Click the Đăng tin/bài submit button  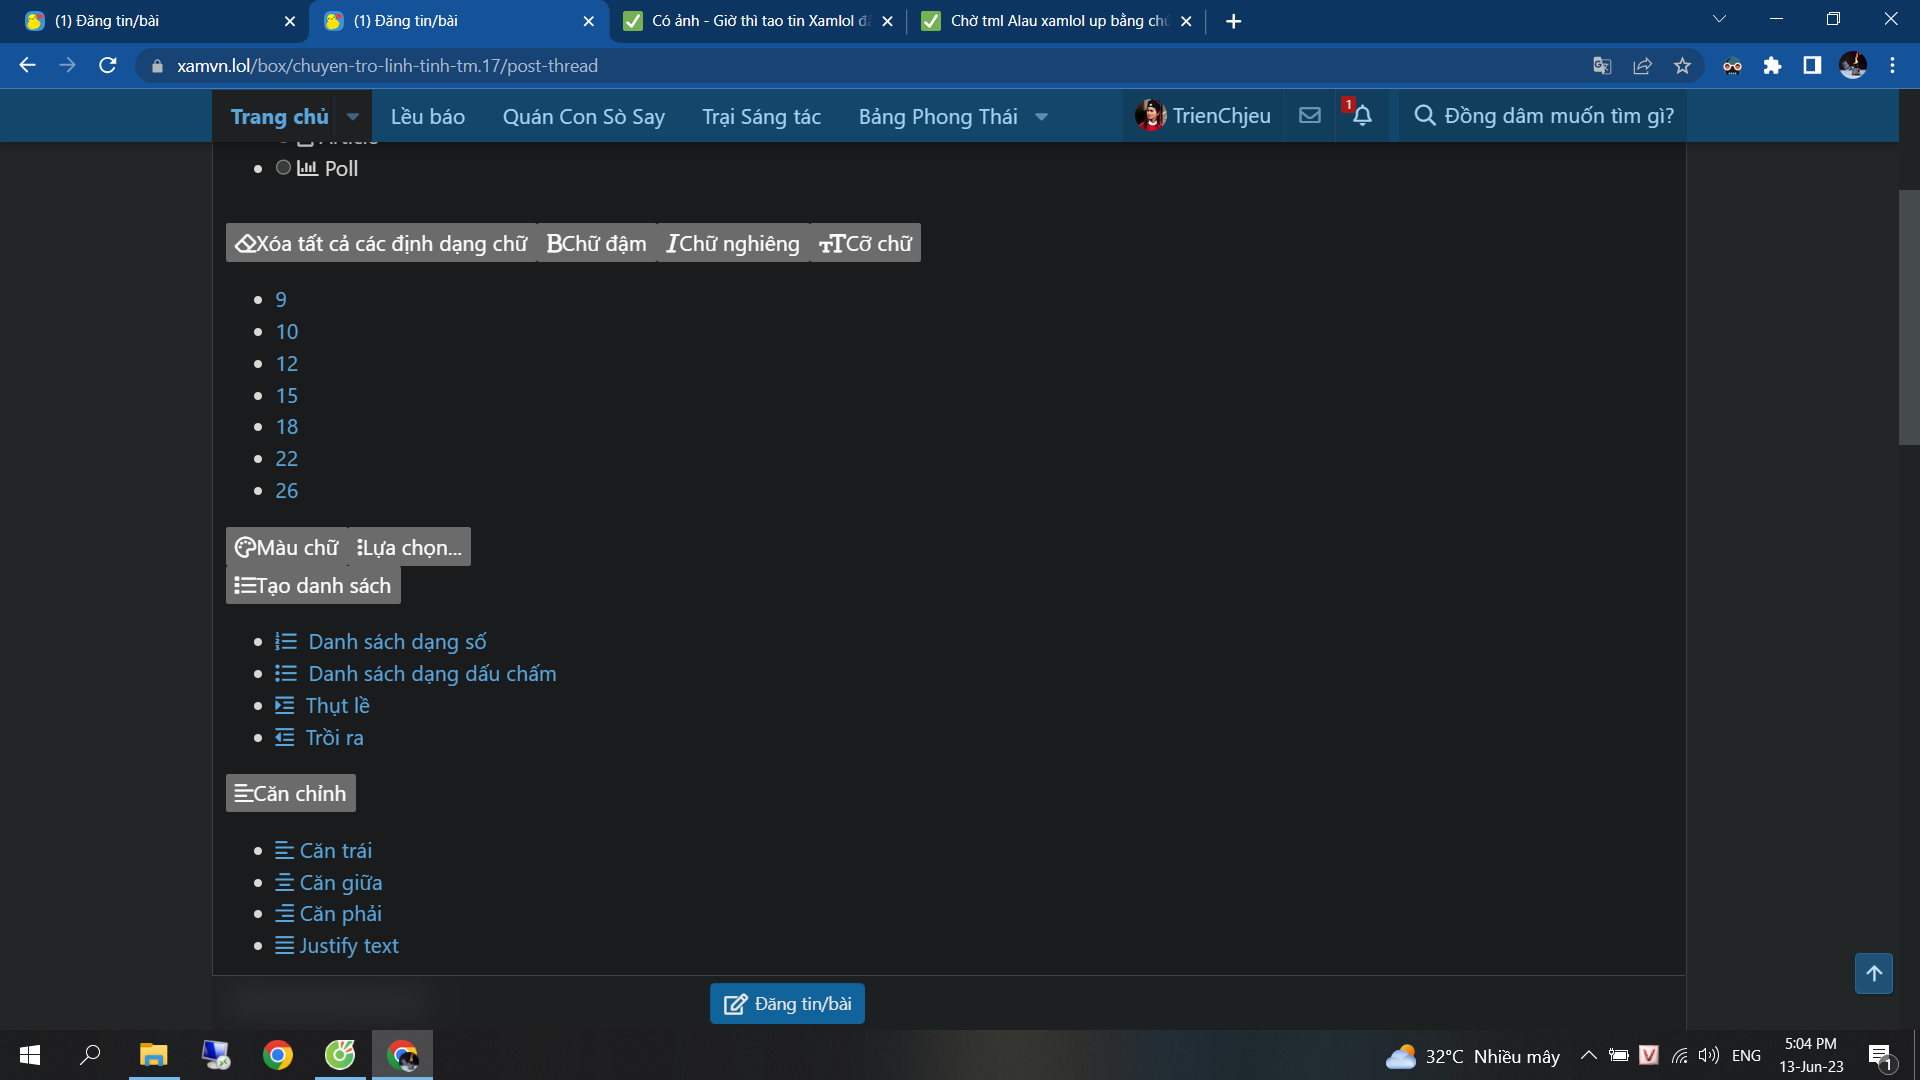(x=787, y=1004)
